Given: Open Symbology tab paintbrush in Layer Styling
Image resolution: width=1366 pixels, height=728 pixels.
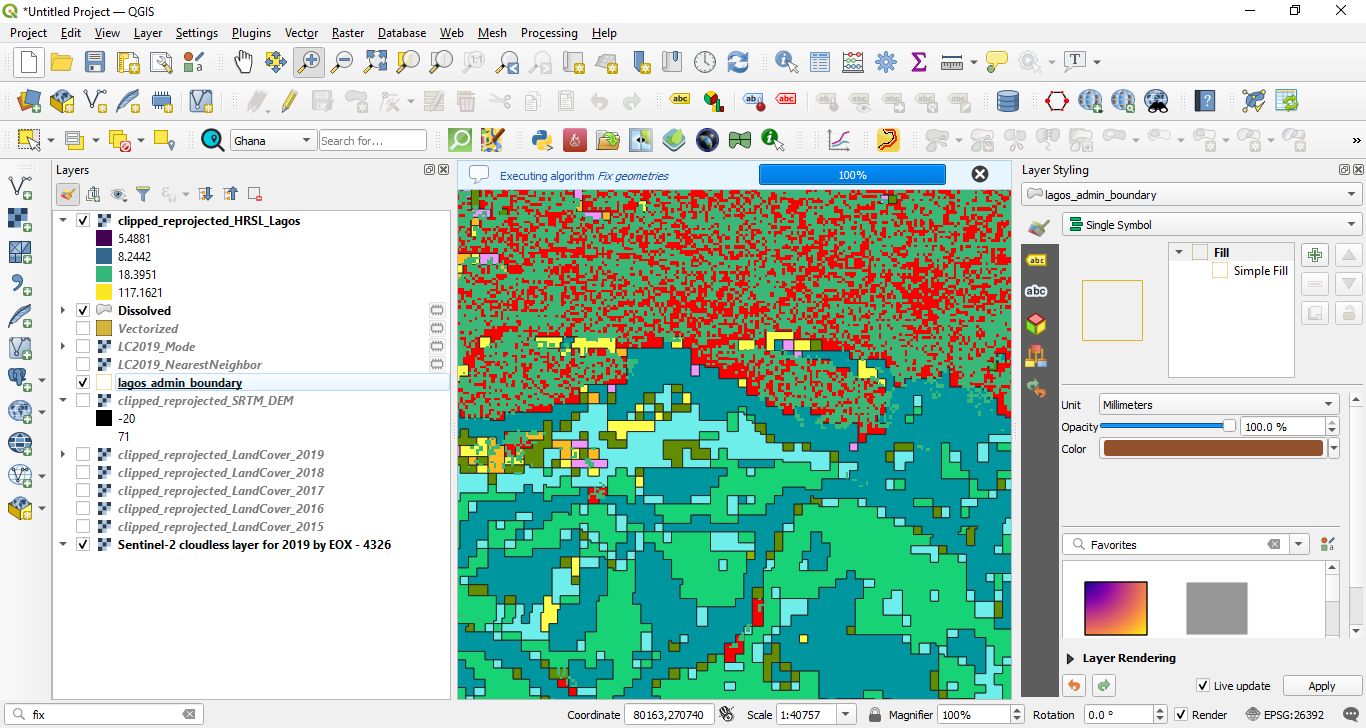Looking at the screenshot, I should (x=1037, y=227).
